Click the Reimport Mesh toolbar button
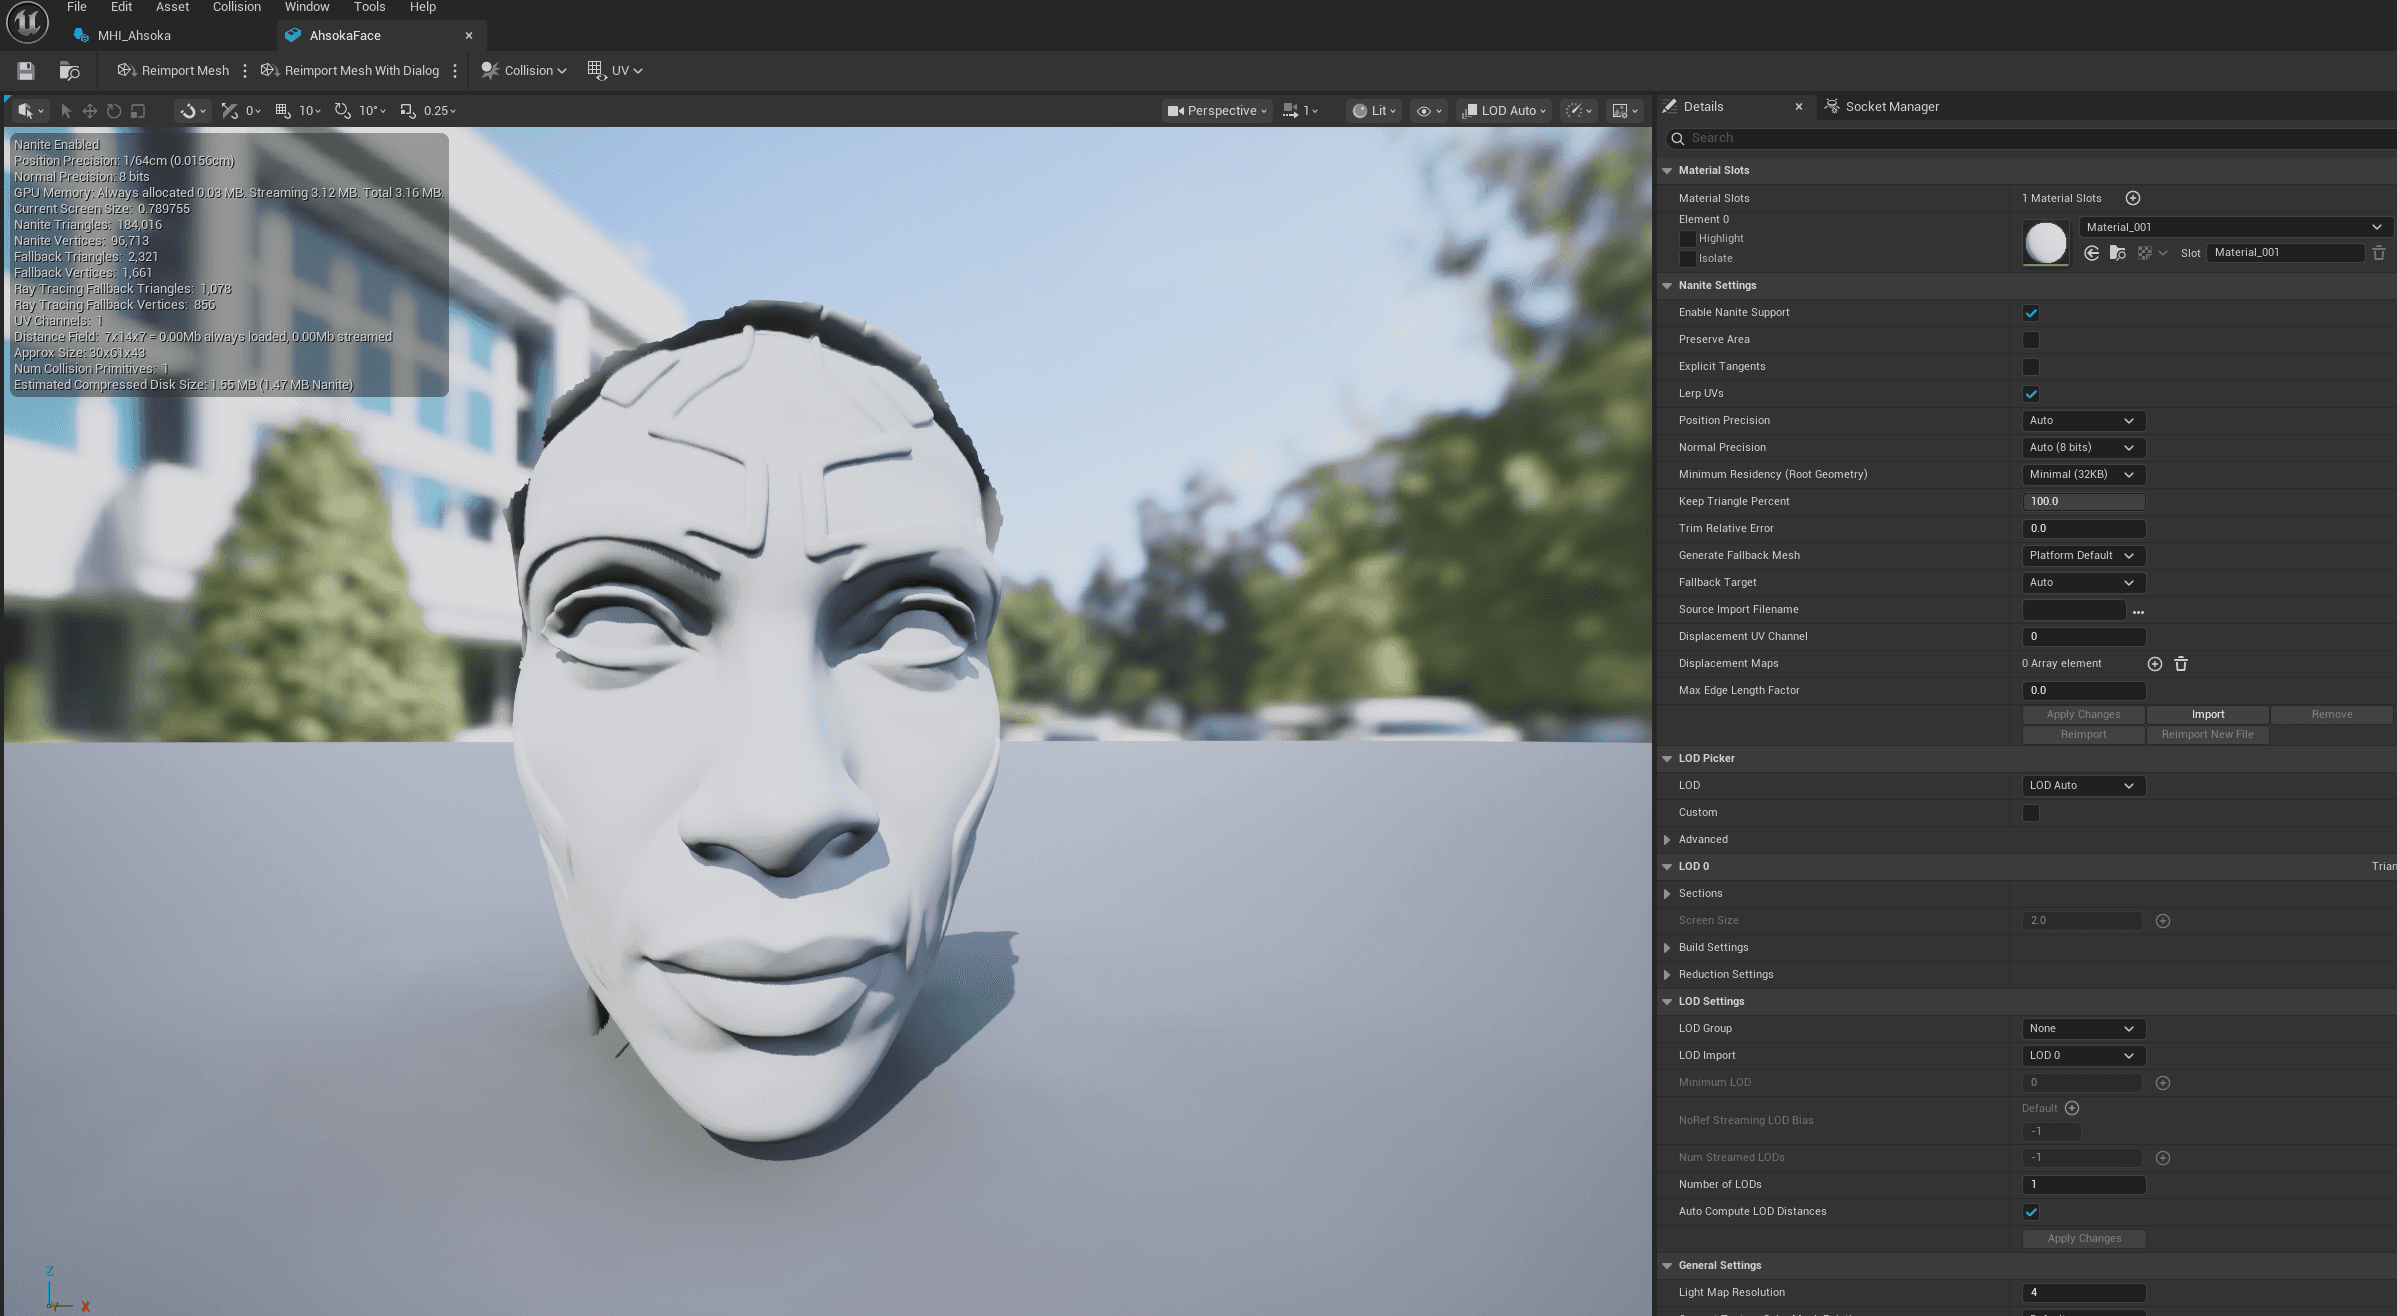This screenshot has width=2397, height=1316. click(x=173, y=70)
